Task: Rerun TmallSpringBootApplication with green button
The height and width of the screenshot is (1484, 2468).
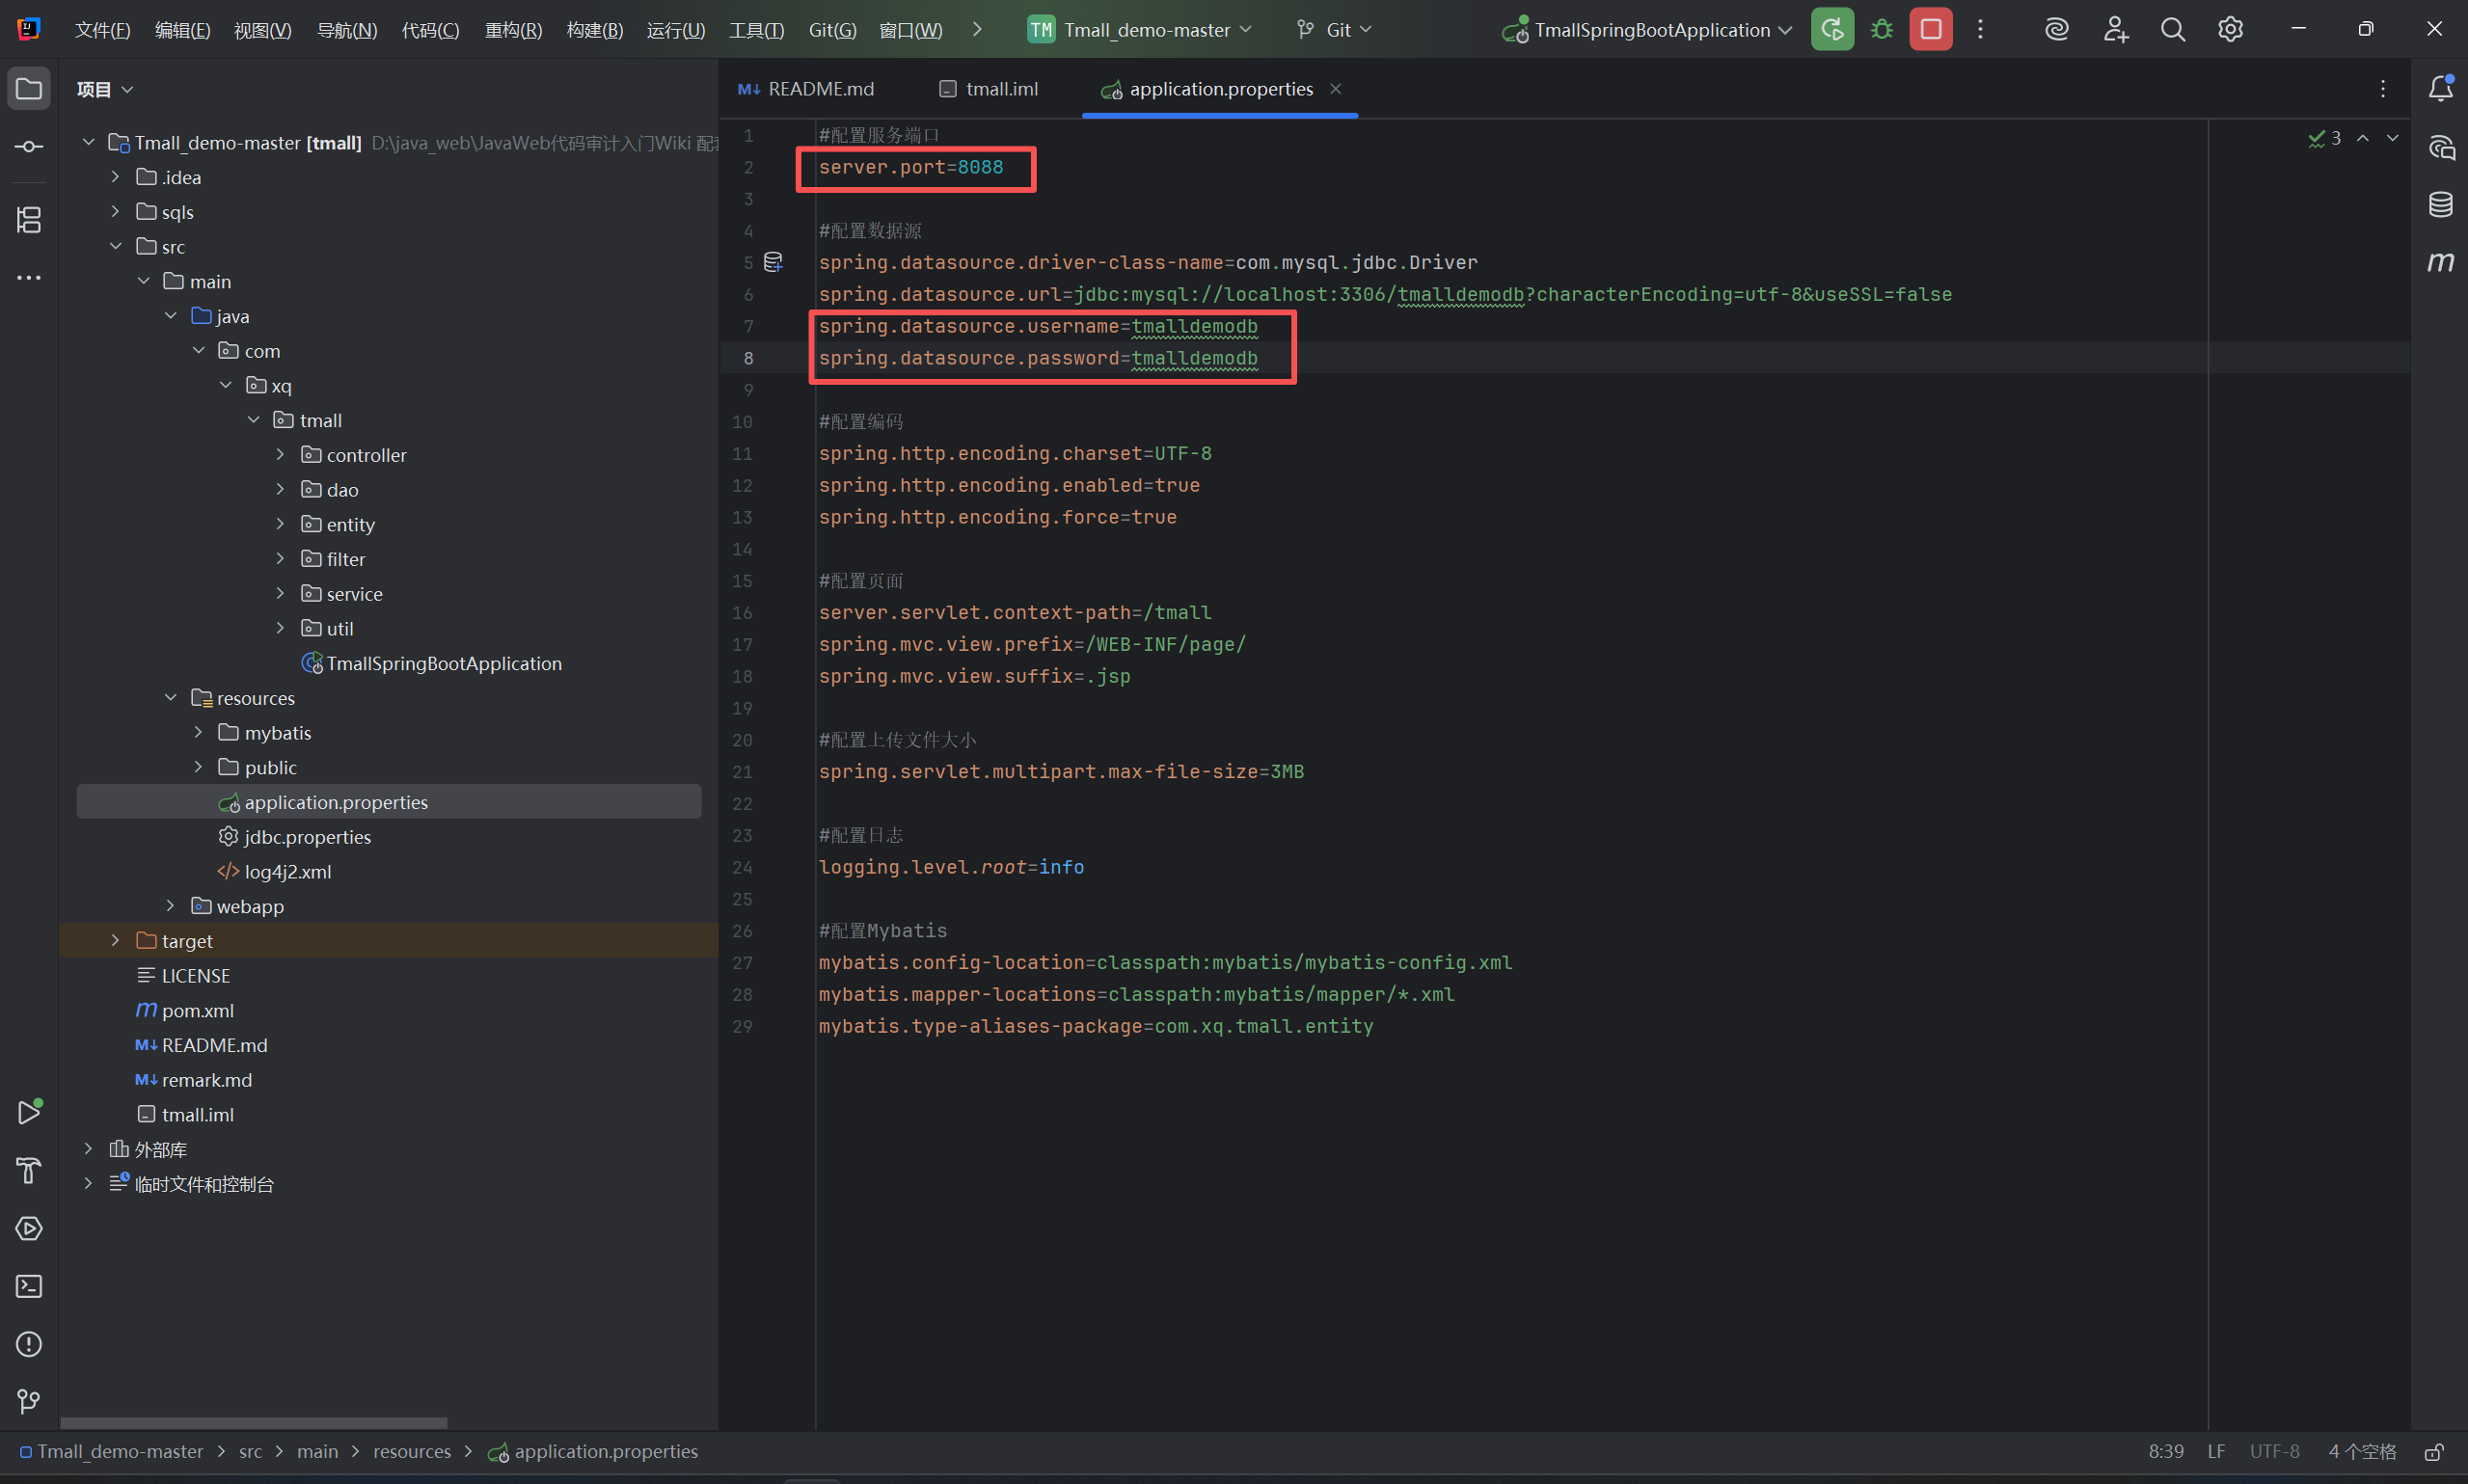Action: click(1832, 30)
